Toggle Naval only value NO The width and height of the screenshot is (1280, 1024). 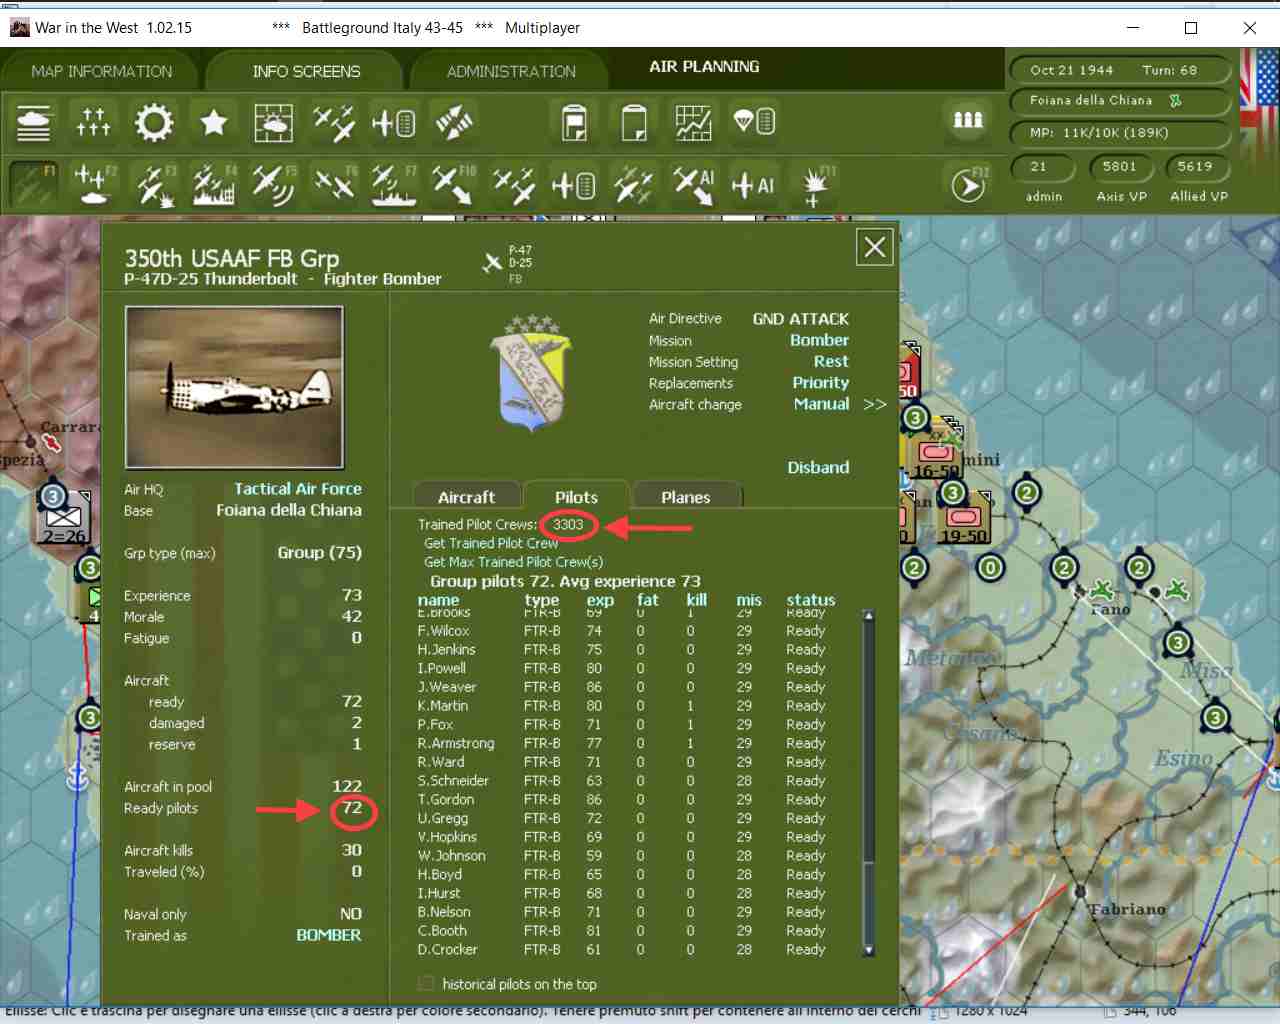pyautogui.click(x=350, y=914)
